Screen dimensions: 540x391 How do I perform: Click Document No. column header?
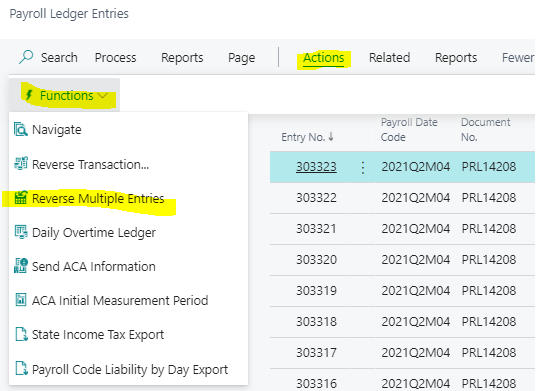[486, 130]
